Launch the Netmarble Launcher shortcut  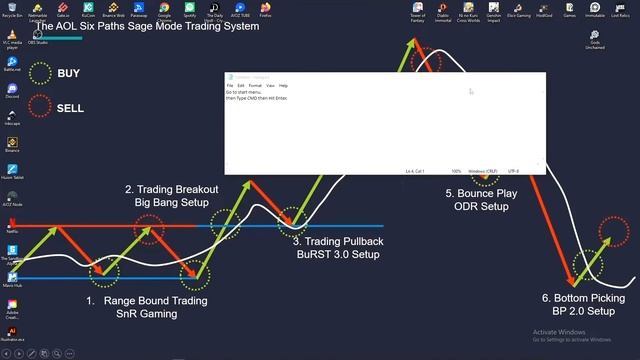(x=38, y=11)
